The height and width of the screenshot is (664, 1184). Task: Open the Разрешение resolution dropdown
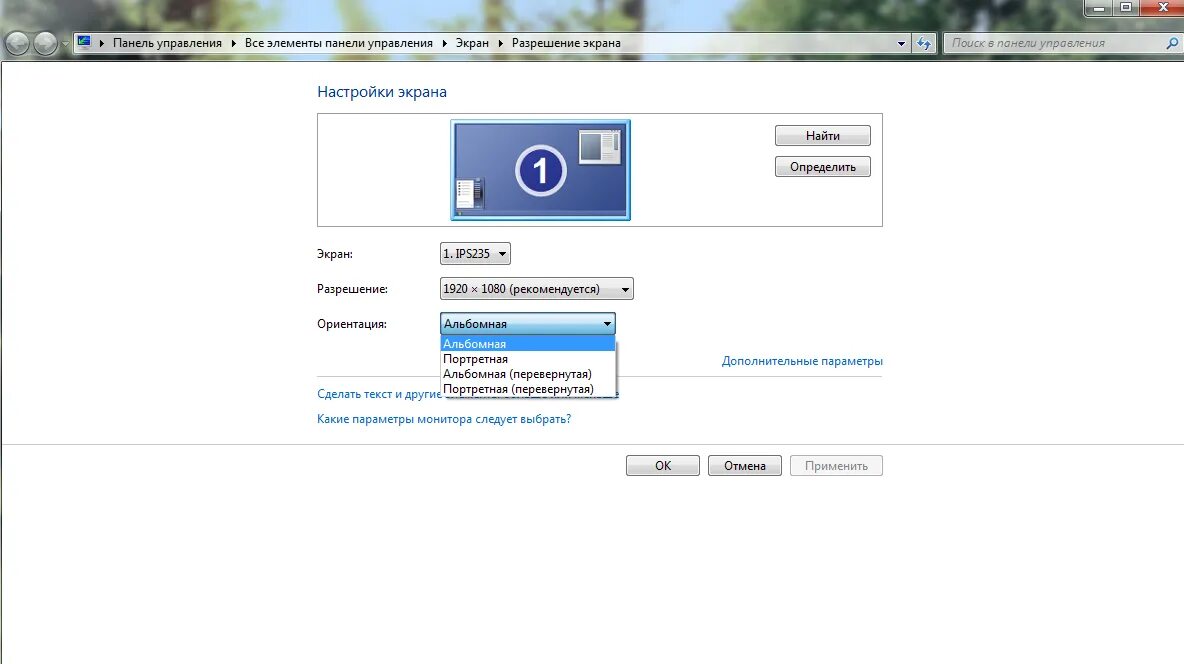537,289
